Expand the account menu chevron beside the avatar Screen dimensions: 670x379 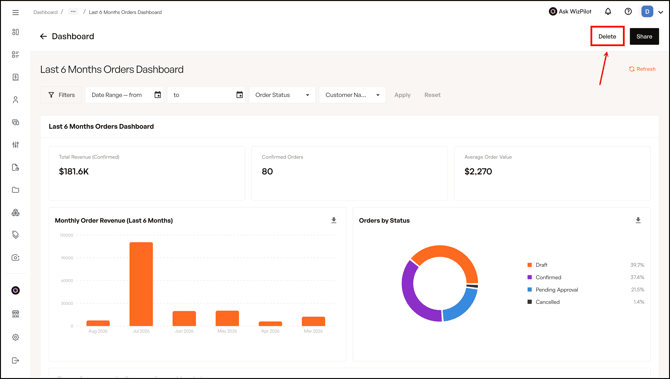tap(661, 12)
